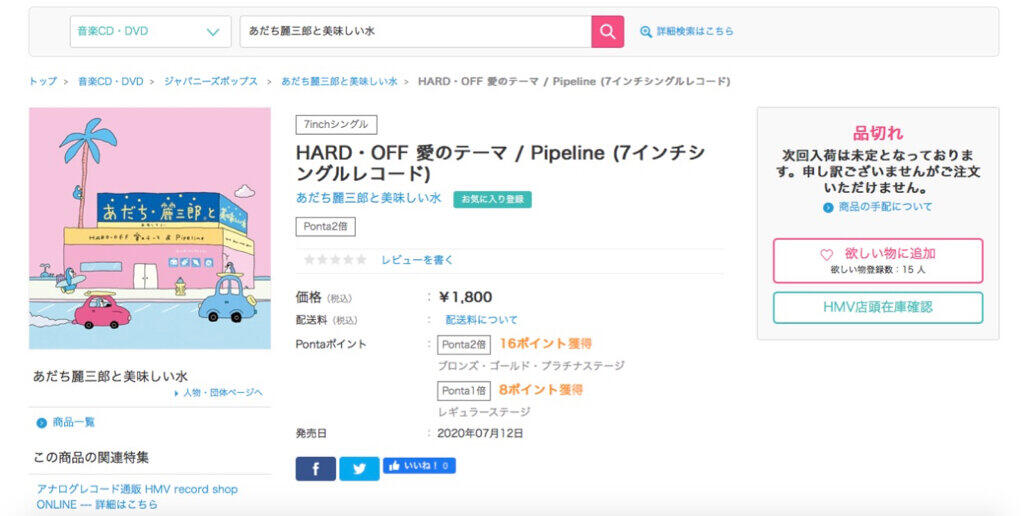Screen dimensions: 1024x516
Task: Click the 7inchシングル format tag
Action: [336, 124]
